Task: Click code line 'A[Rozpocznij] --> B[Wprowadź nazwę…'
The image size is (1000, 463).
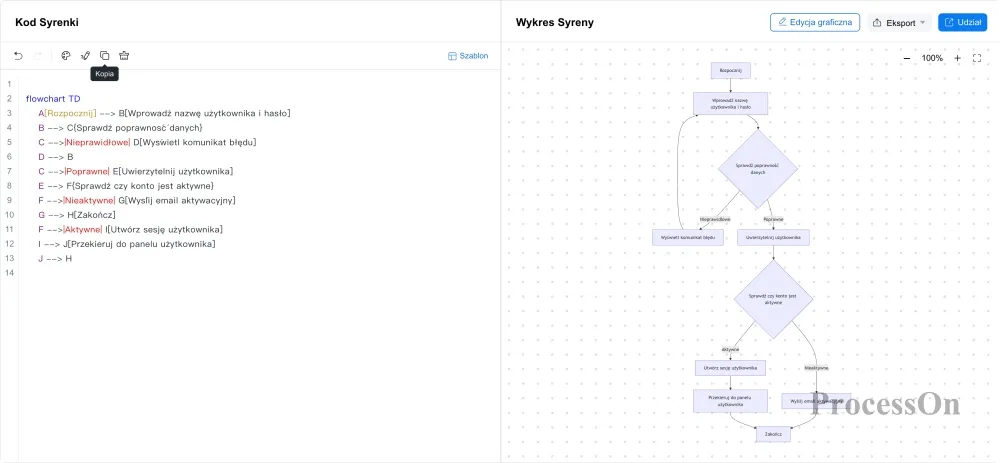Action: point(164,114)
